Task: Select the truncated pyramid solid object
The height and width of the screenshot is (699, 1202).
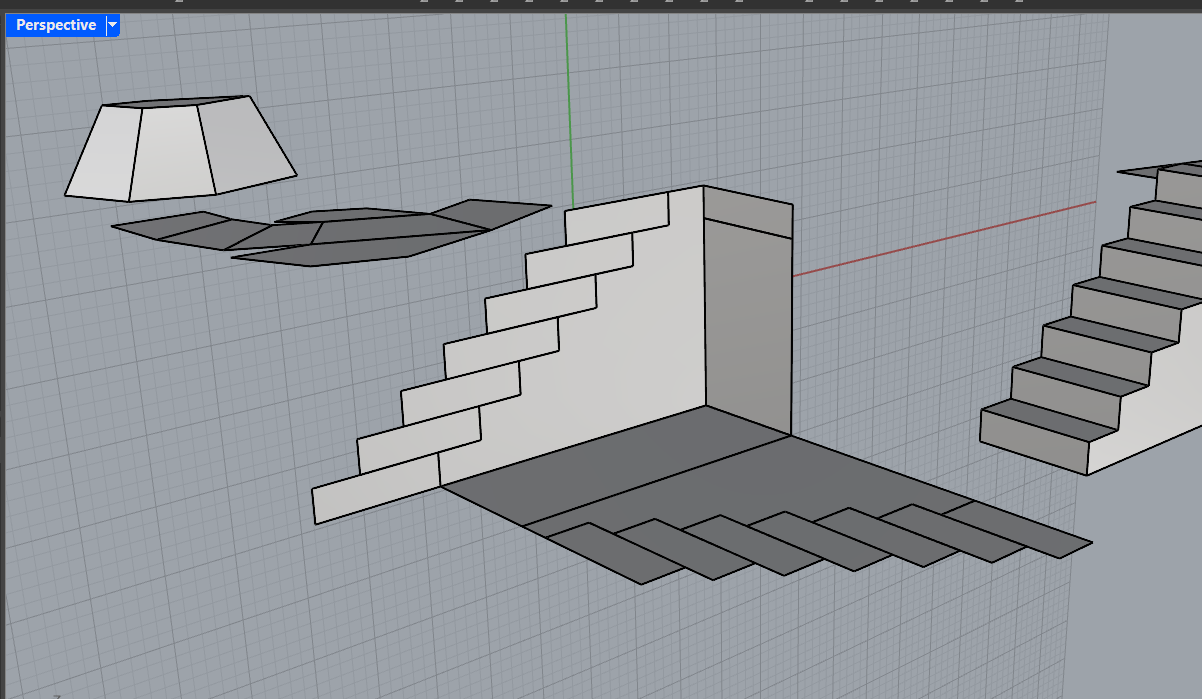Action: [x=180, y=148]
